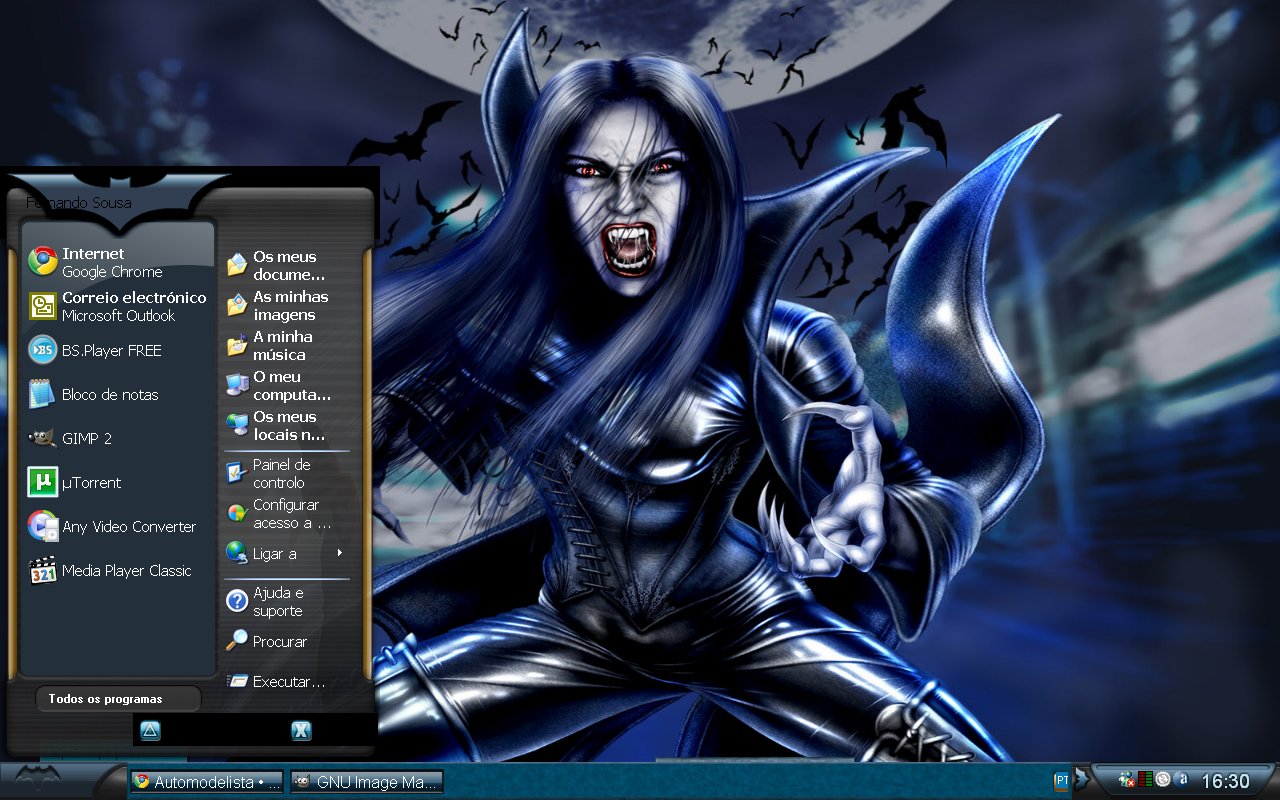Launch Bloco de notas
The height and width of the screenshot is (800, 1280).
[x=117, y=394]
